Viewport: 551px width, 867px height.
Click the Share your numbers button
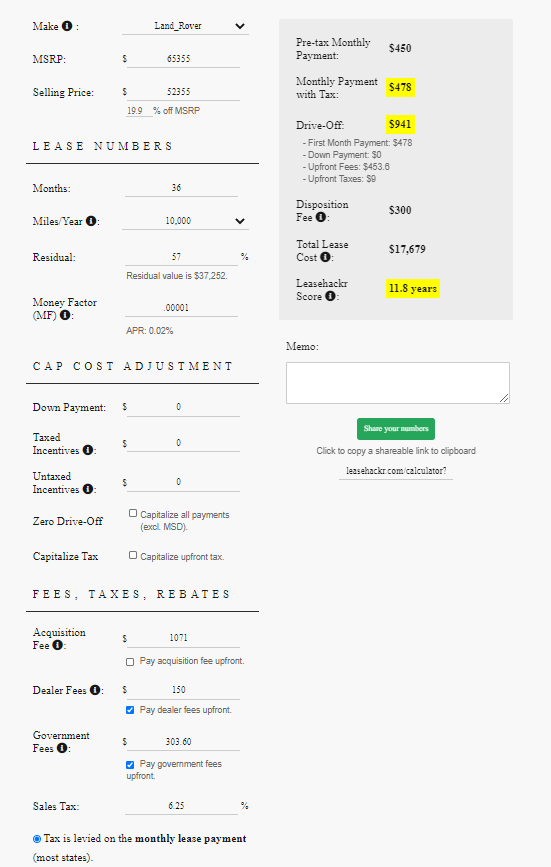396,429
